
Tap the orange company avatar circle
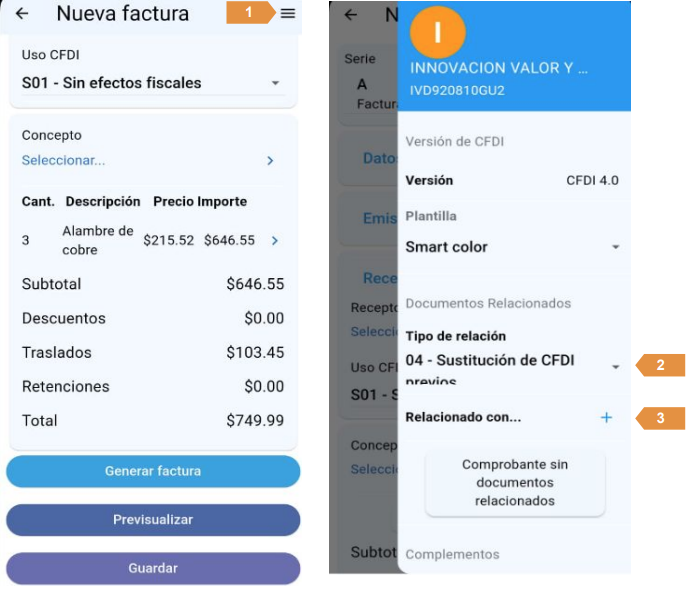click(437, 33)
